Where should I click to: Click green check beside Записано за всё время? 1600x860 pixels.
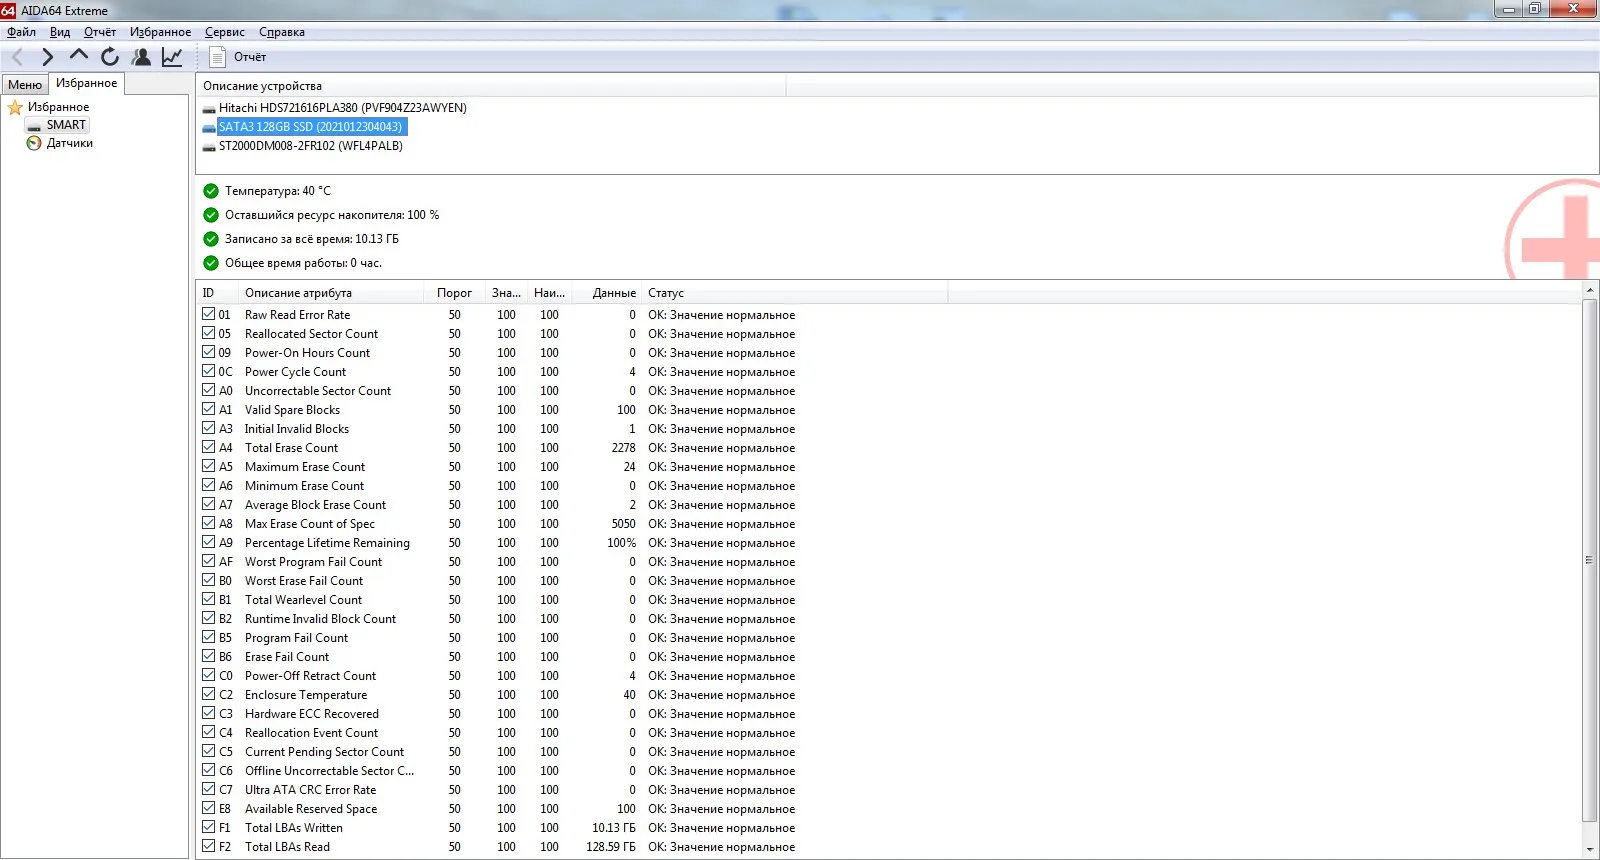point(211,239)
